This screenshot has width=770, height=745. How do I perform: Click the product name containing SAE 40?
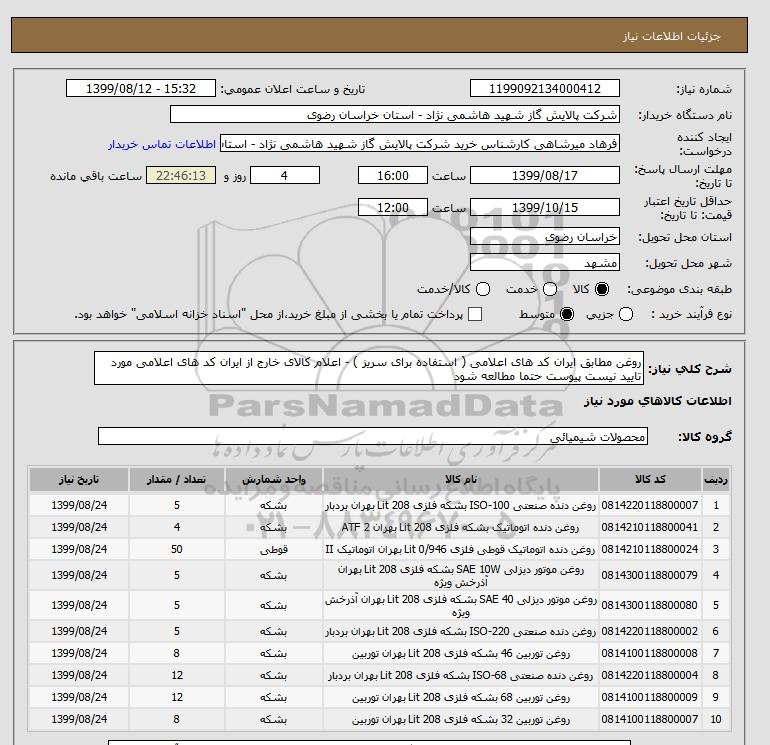461,606
